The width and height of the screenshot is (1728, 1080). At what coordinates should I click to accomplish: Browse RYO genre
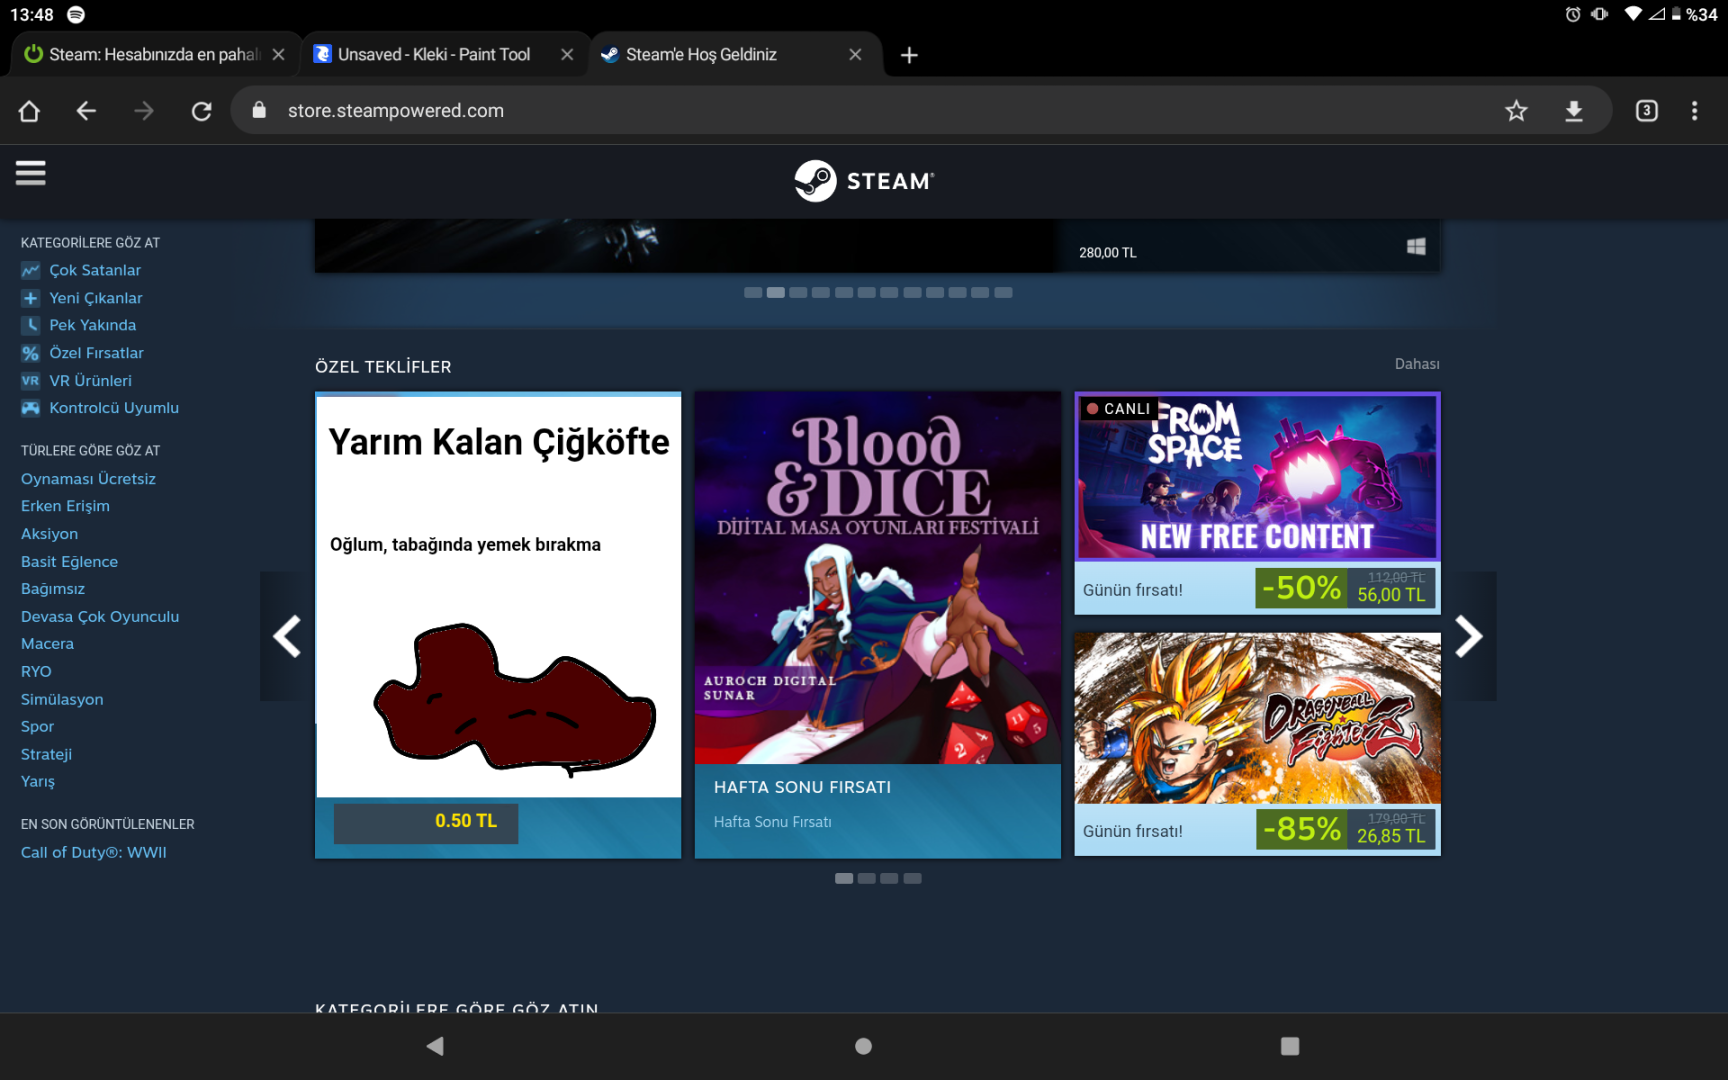click(x=36, y=672)
